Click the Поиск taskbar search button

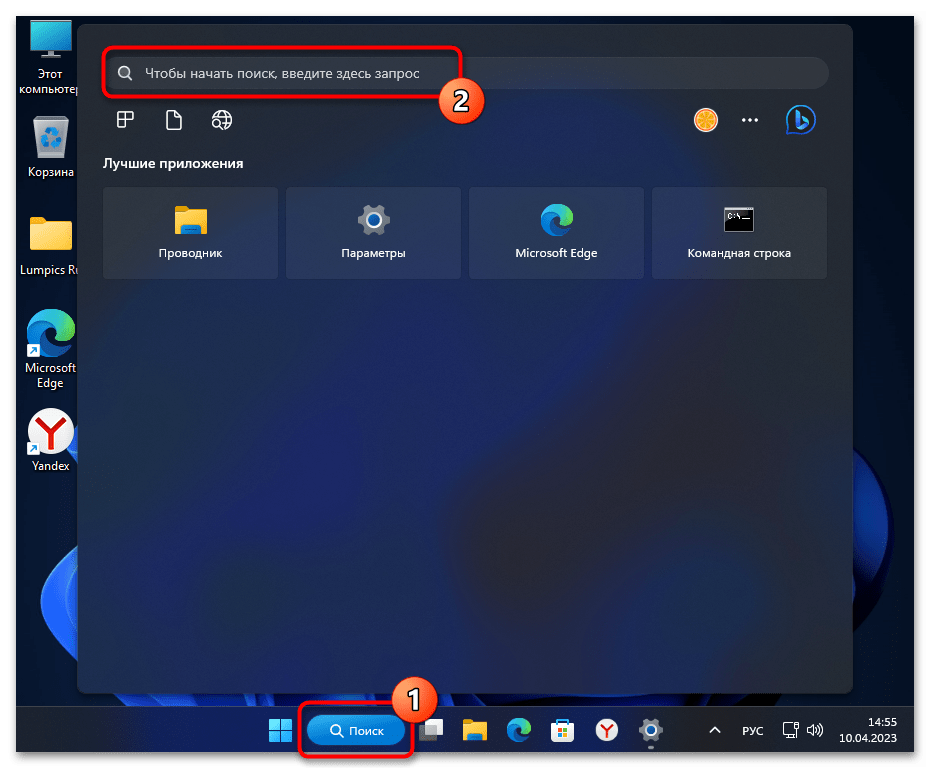(356, 731)
